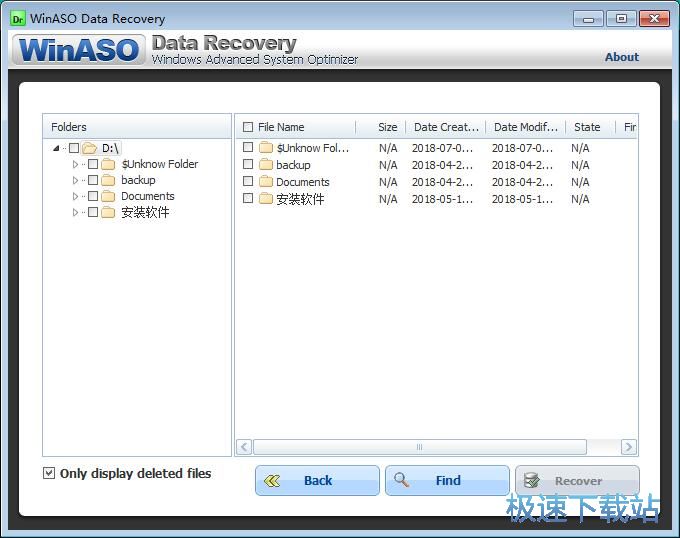Uncheck Only display deleted files
Image resolution: width=680 pixels, height=538 pixels.
[49, 473]
